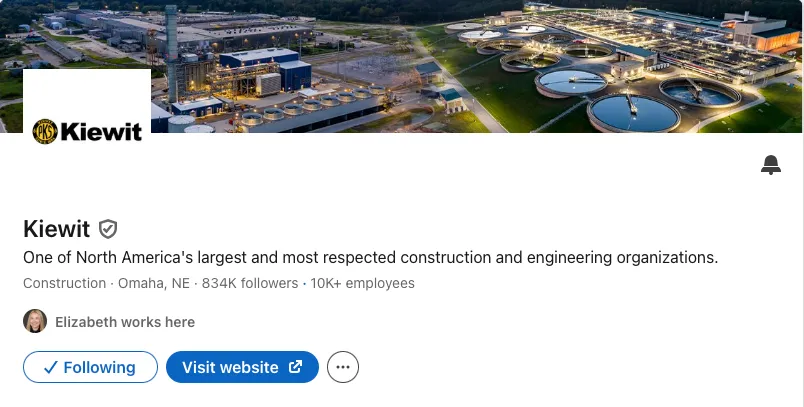
Task: Click the black Kiewit wordmark in logo
Action: tap(101, 132)
